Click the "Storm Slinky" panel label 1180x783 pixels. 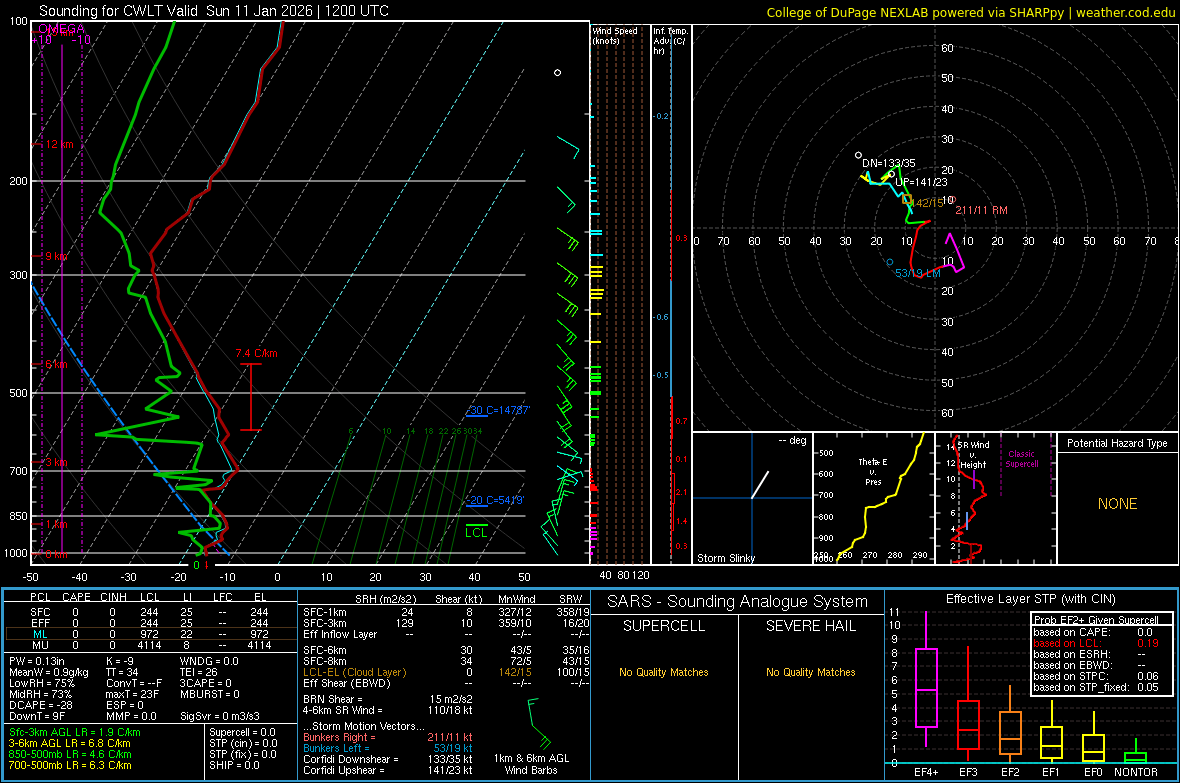point(725,558)
